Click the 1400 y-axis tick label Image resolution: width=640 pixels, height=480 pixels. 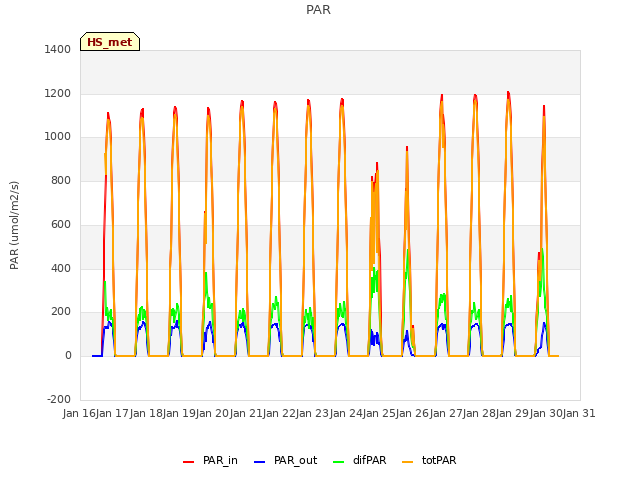point(58,49)
